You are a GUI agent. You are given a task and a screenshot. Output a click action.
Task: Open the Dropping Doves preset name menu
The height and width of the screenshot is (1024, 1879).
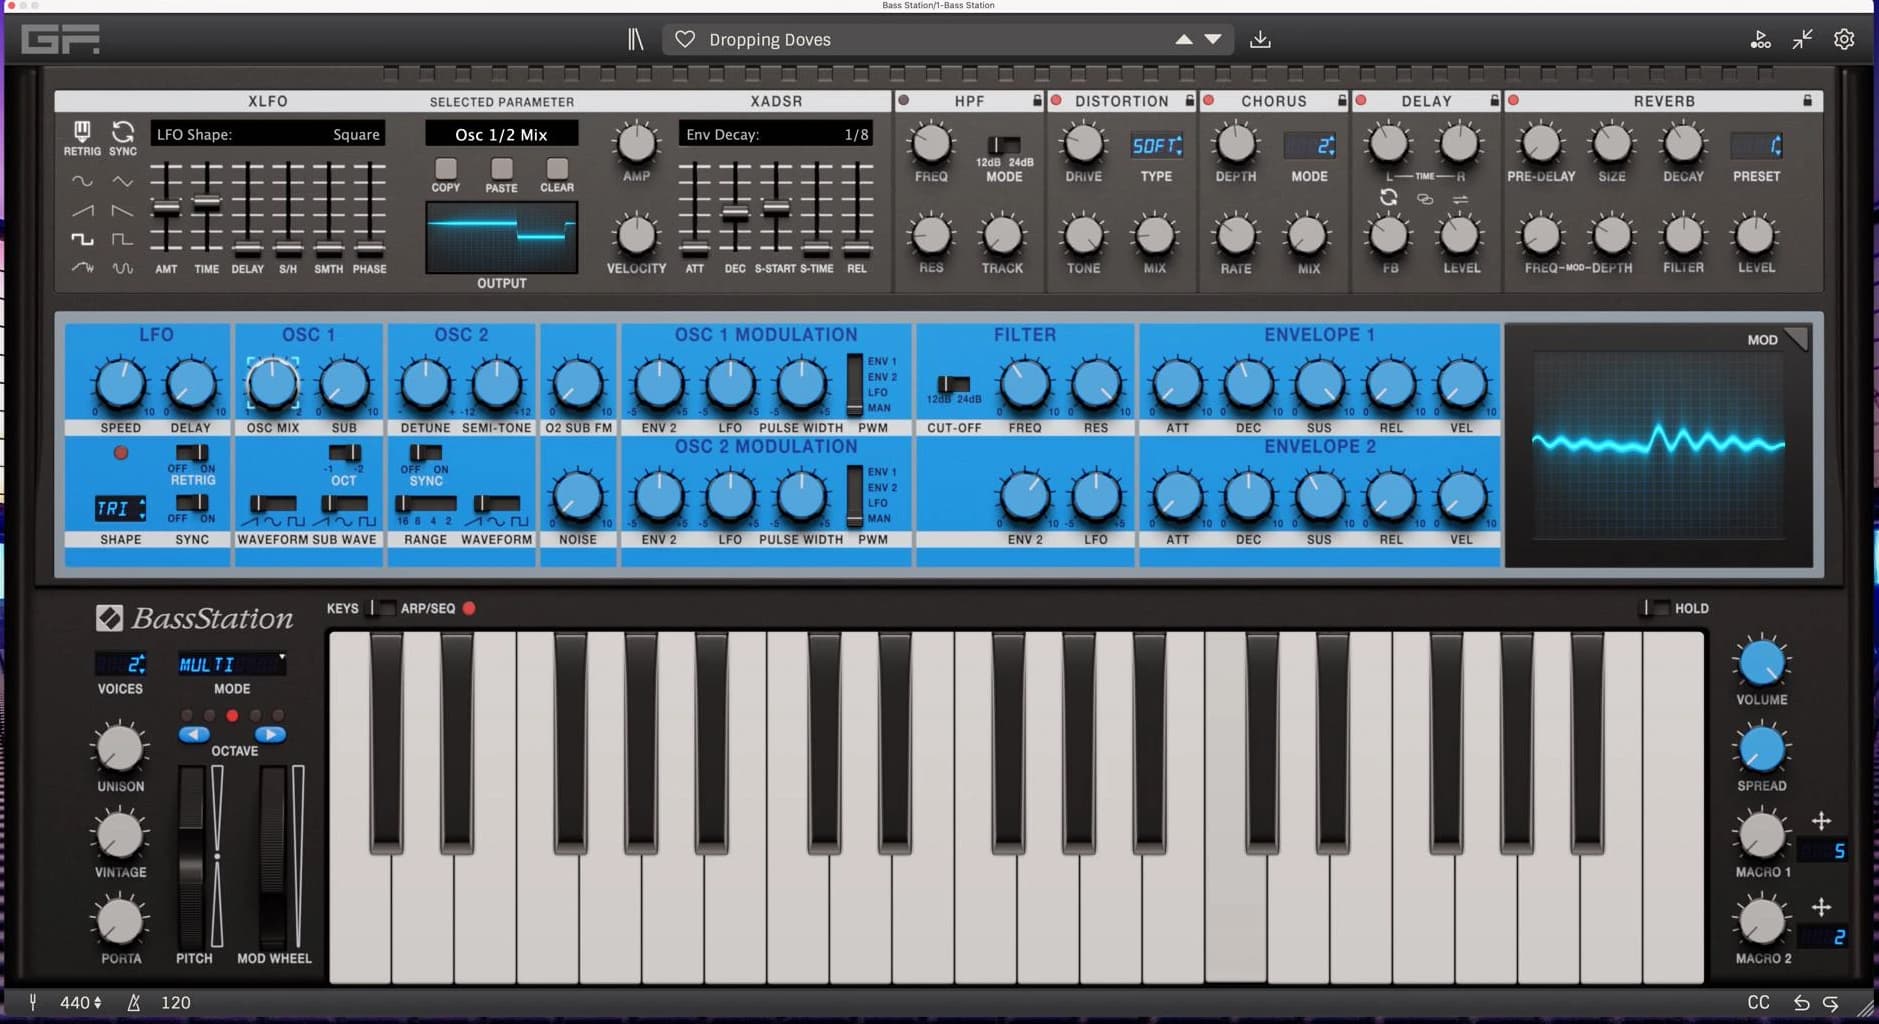(770, 40)
